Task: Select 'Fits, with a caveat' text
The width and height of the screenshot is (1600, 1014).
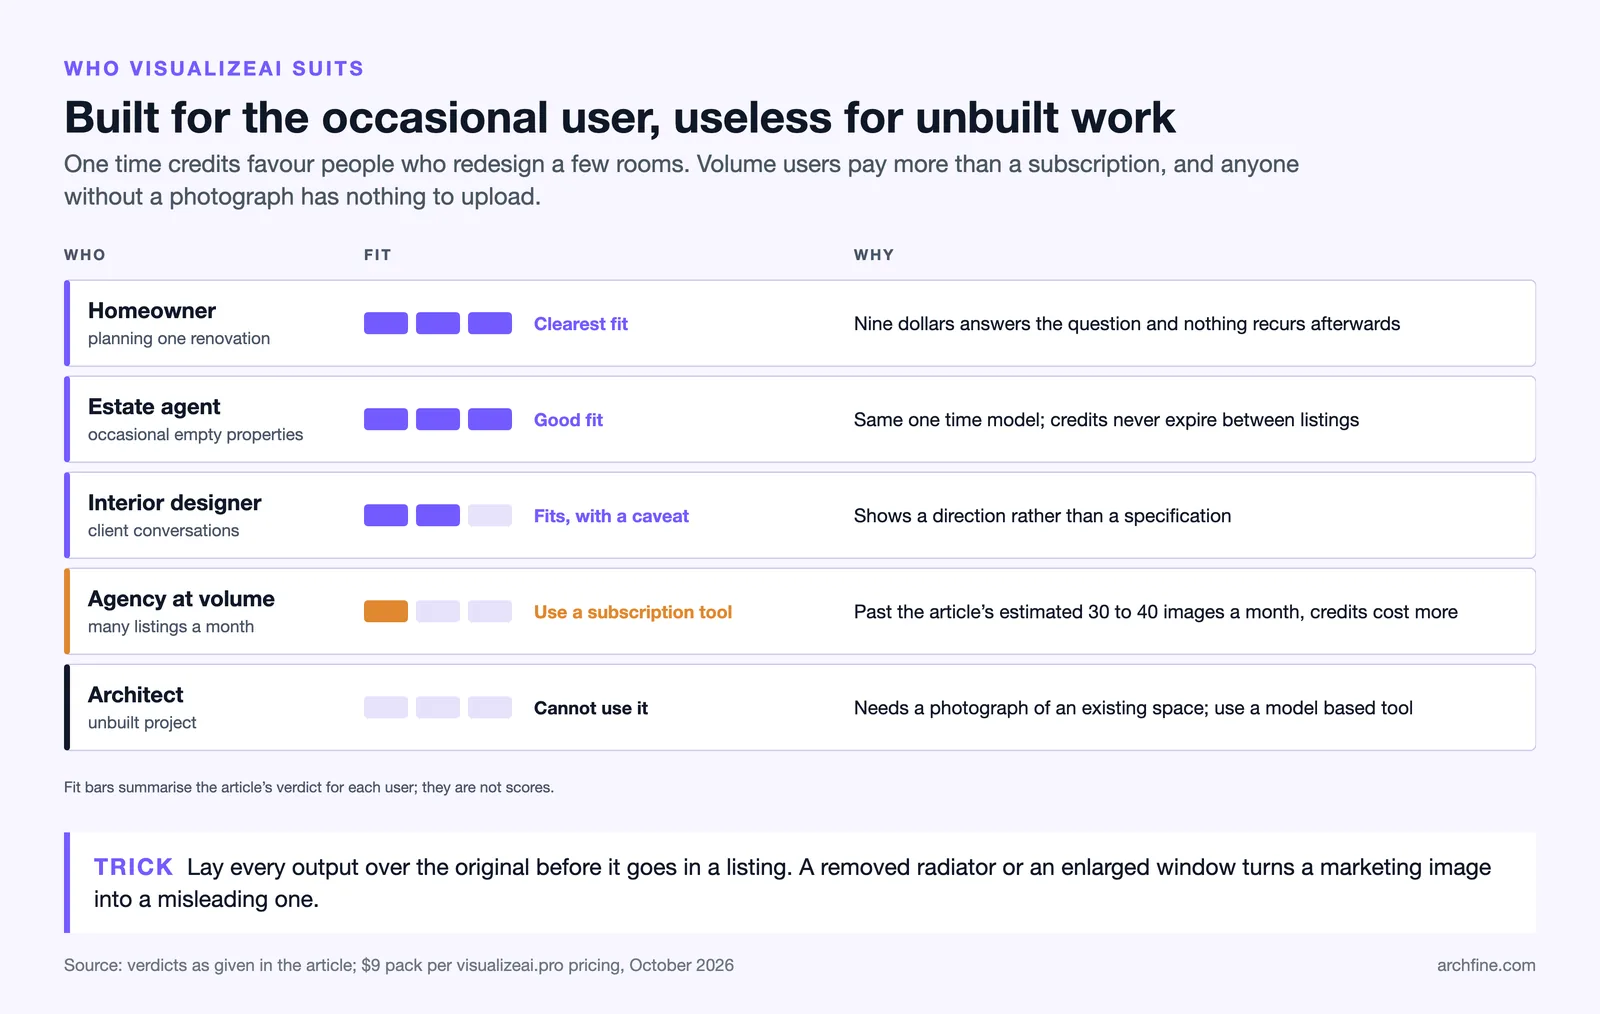Action: pos(611,516)
